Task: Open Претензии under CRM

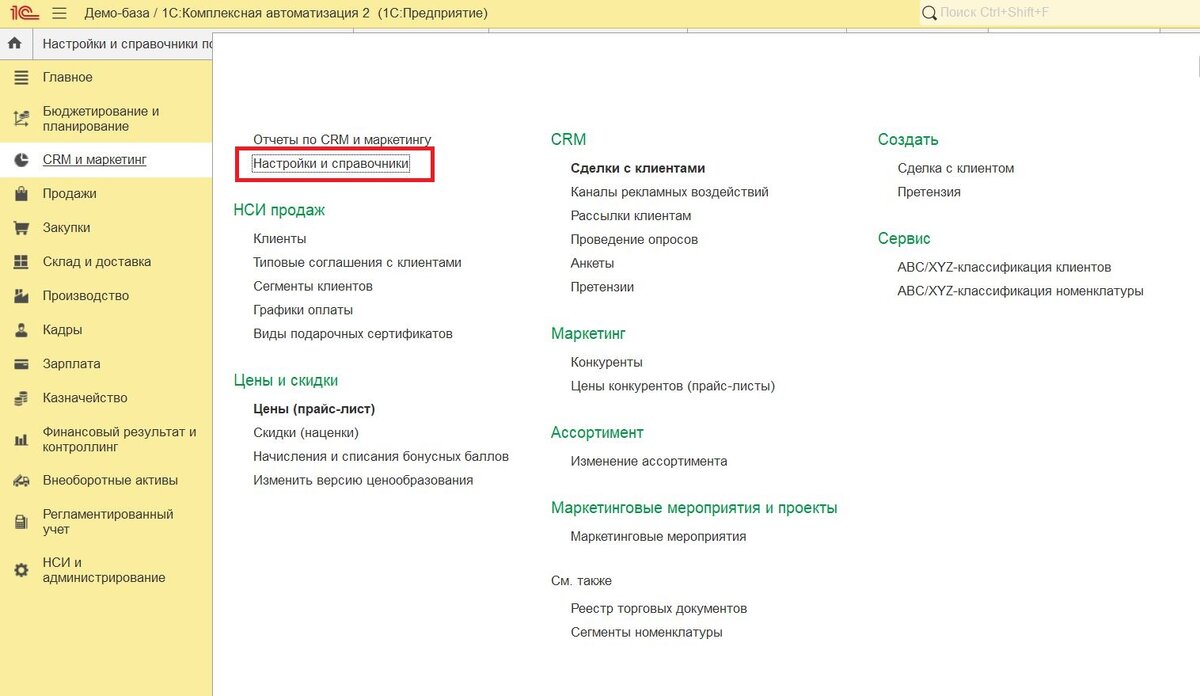Action: click(x=602, y=287)
